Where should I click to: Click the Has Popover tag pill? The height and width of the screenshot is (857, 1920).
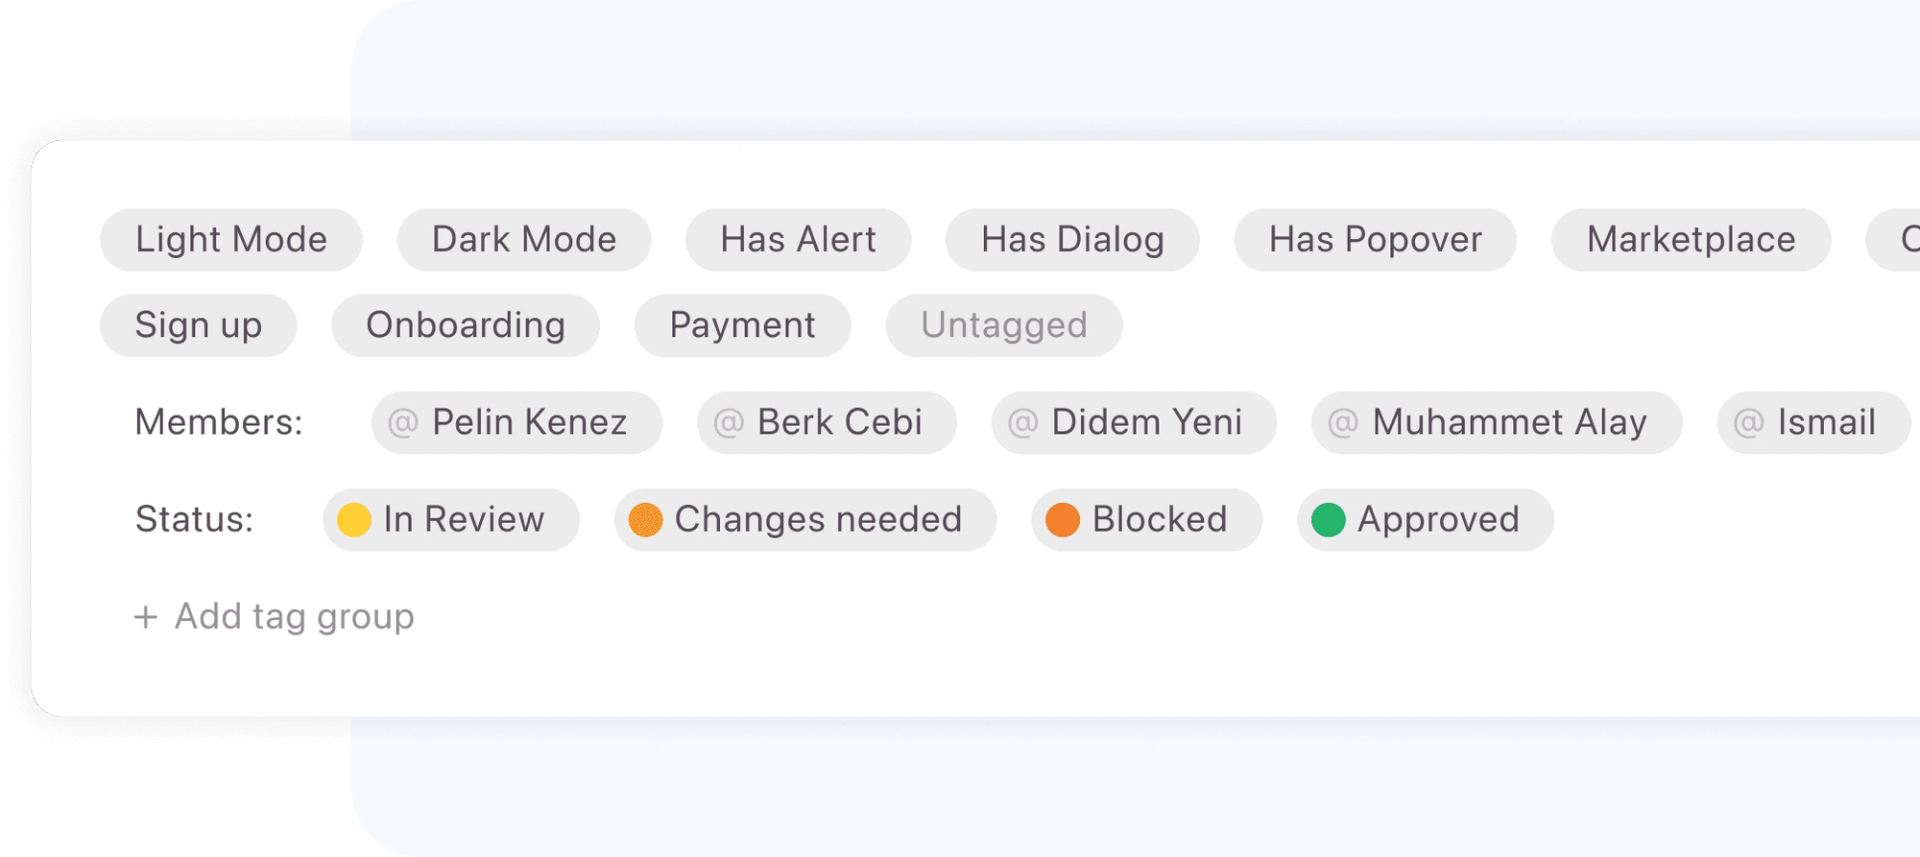coord(1375,239)
